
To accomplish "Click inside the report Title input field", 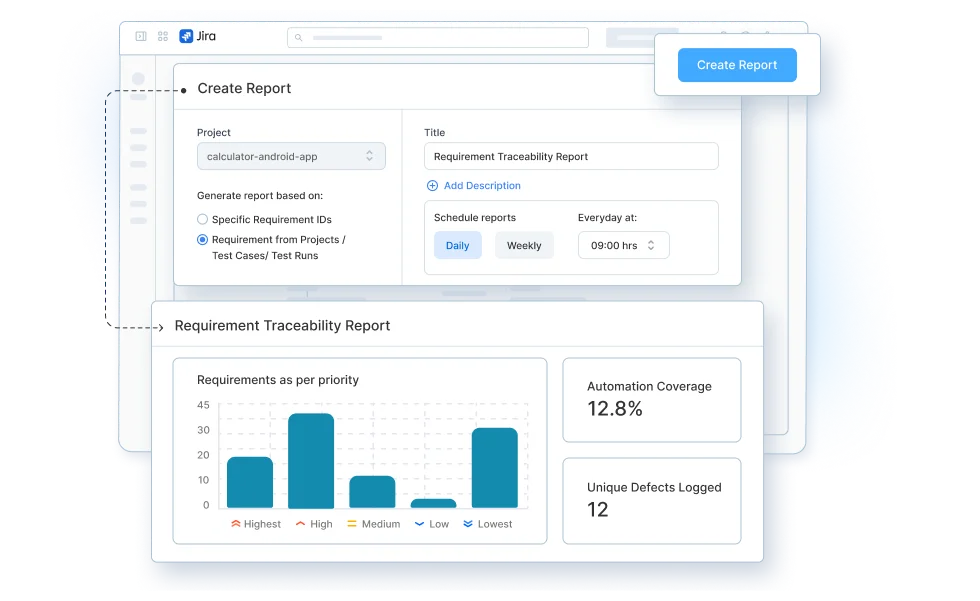I will pyautogui.click(x=570, y=156).
